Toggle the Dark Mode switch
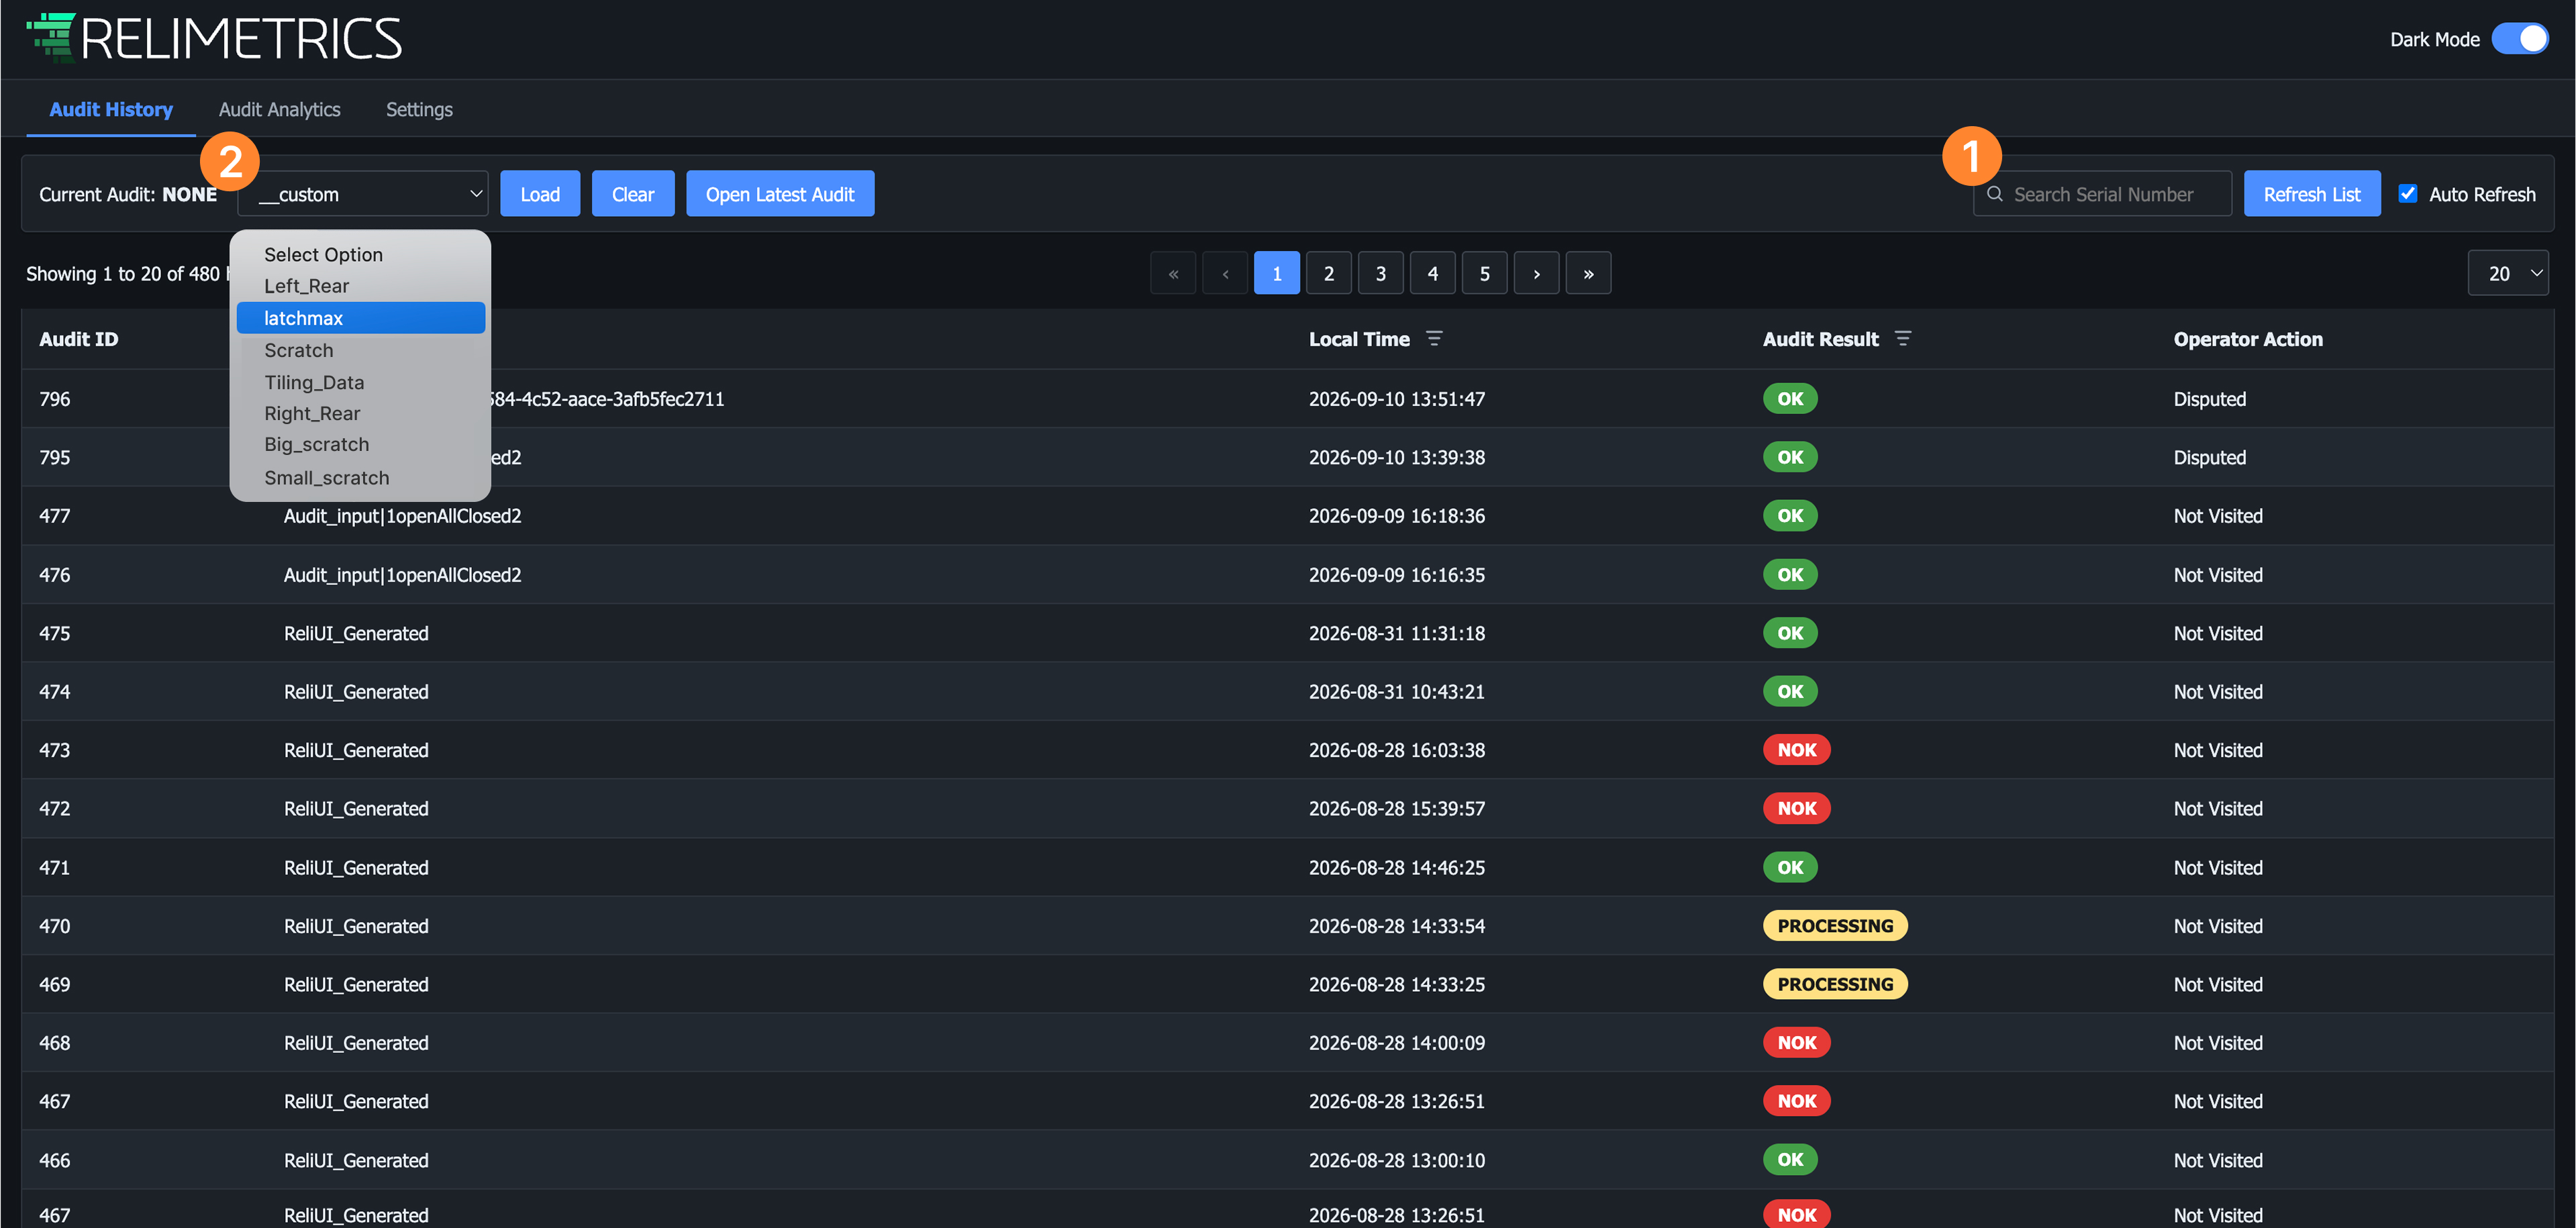2576x1228 pixels. [2520, 39]
